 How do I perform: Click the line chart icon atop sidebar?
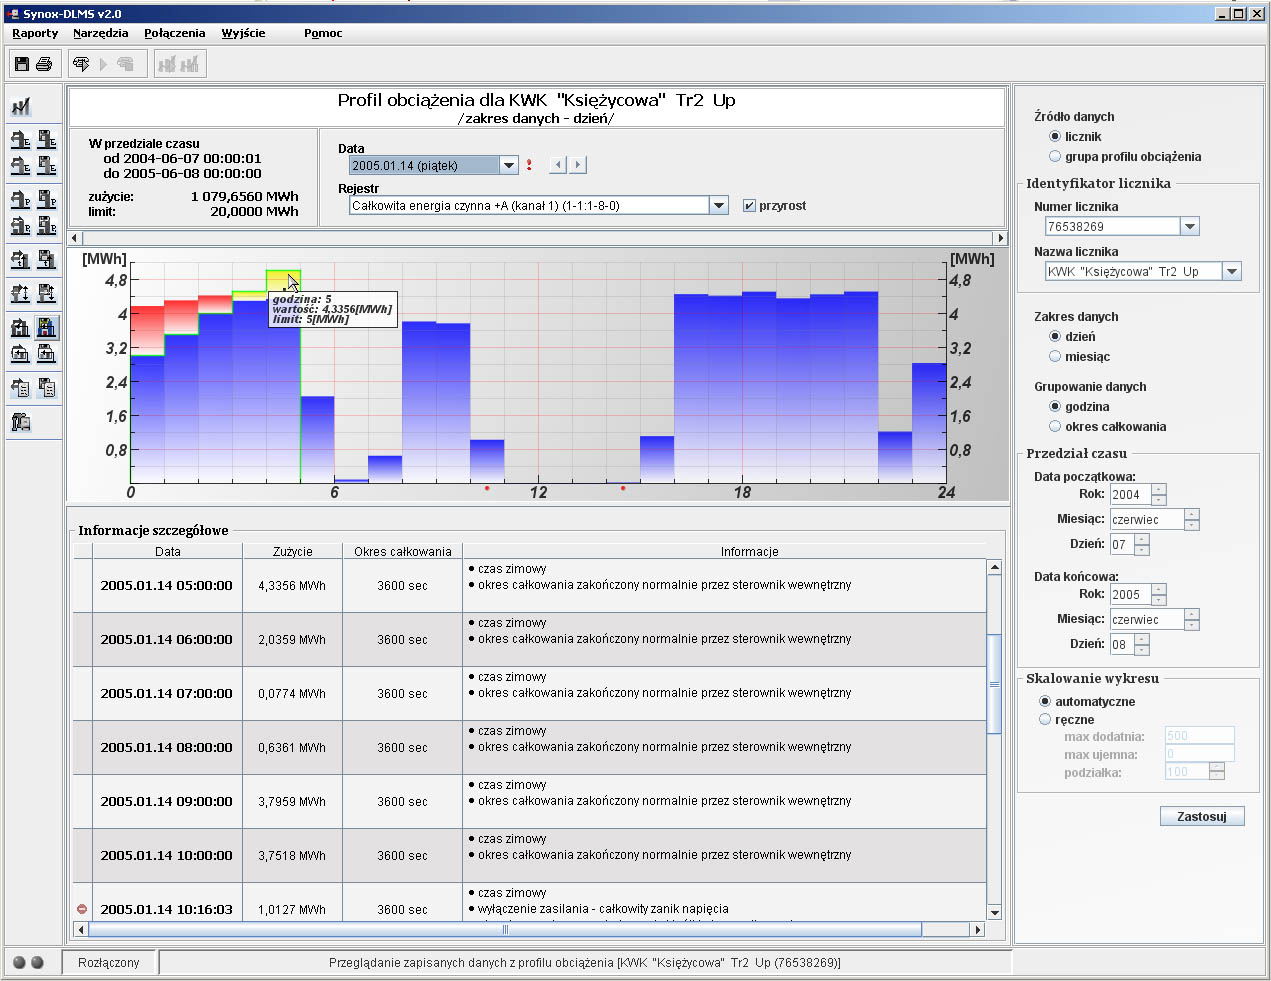(21, 106)
